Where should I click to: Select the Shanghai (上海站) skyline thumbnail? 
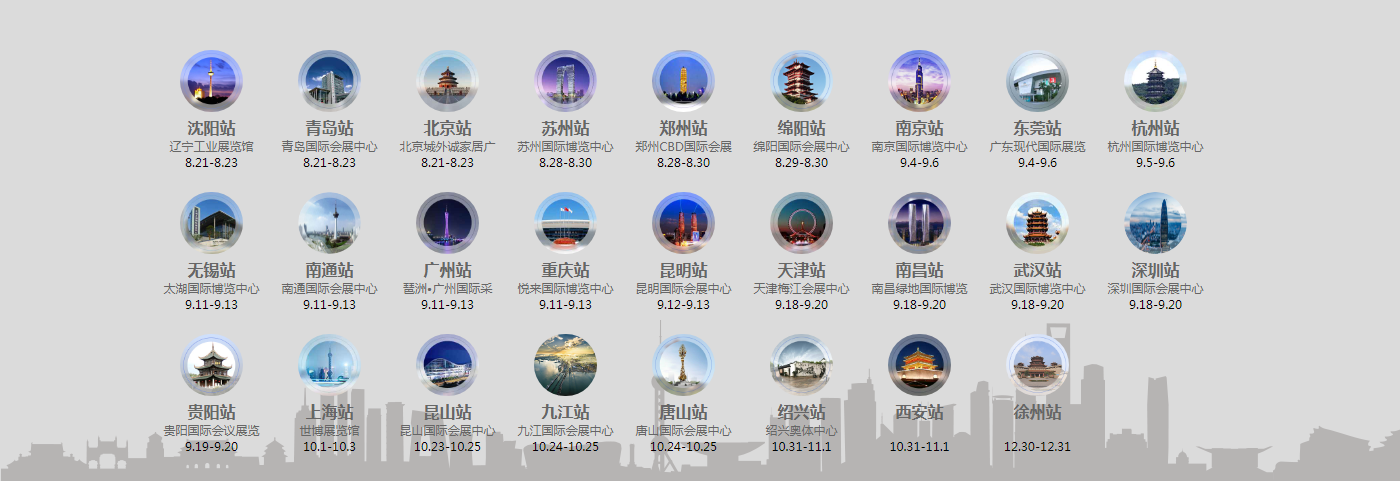[329, 365]
